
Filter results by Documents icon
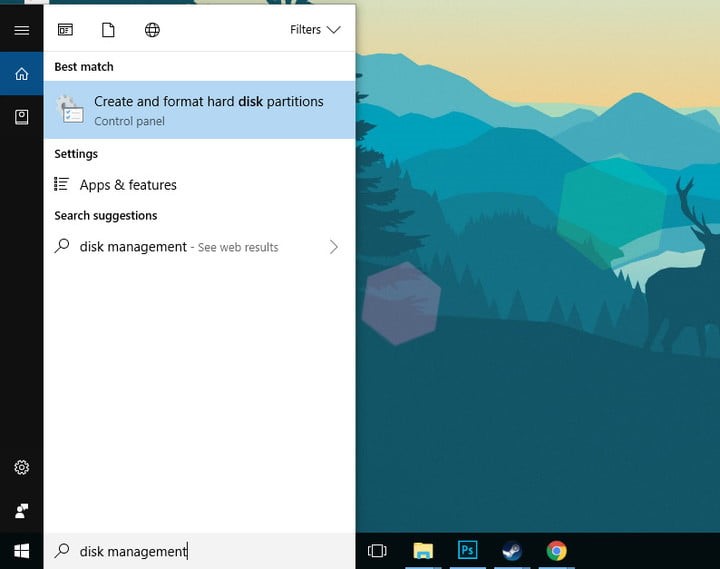pyautogui.click(x=108, y=30)
